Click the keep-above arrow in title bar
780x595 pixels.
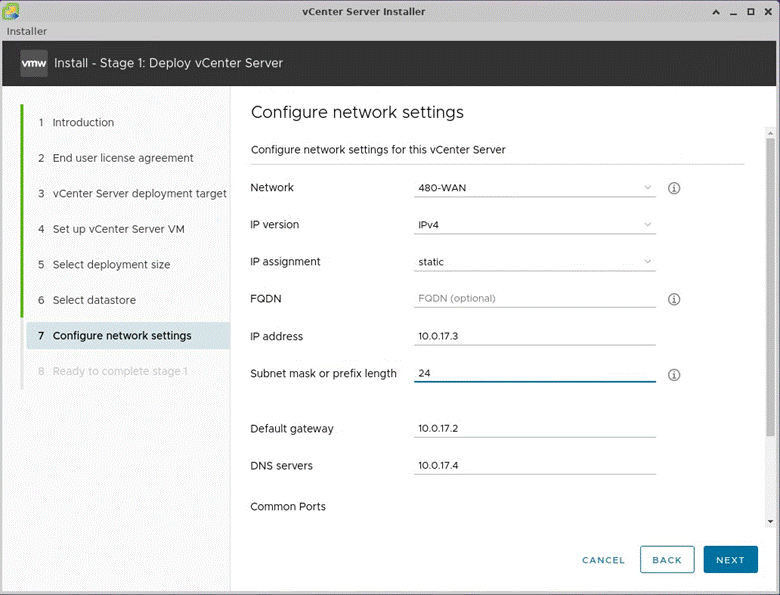point(716,12)
